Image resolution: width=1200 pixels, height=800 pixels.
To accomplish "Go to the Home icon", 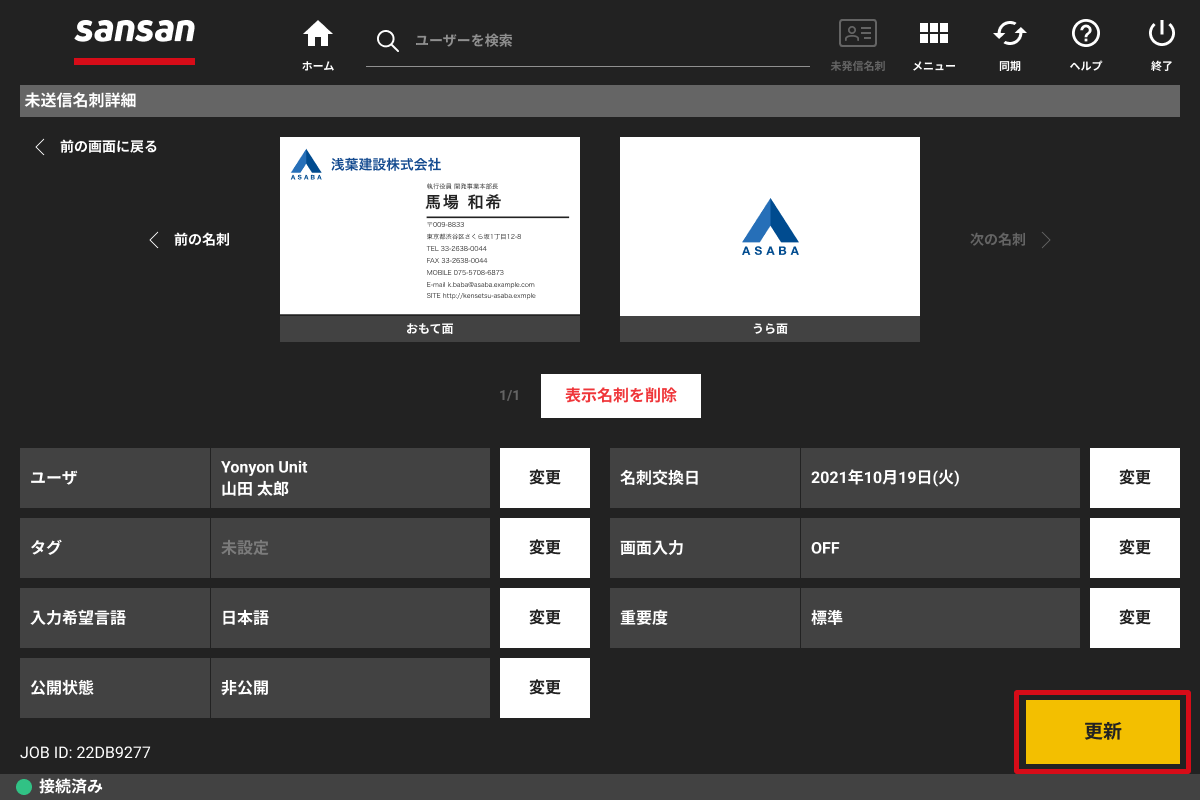I will [318, 35].
